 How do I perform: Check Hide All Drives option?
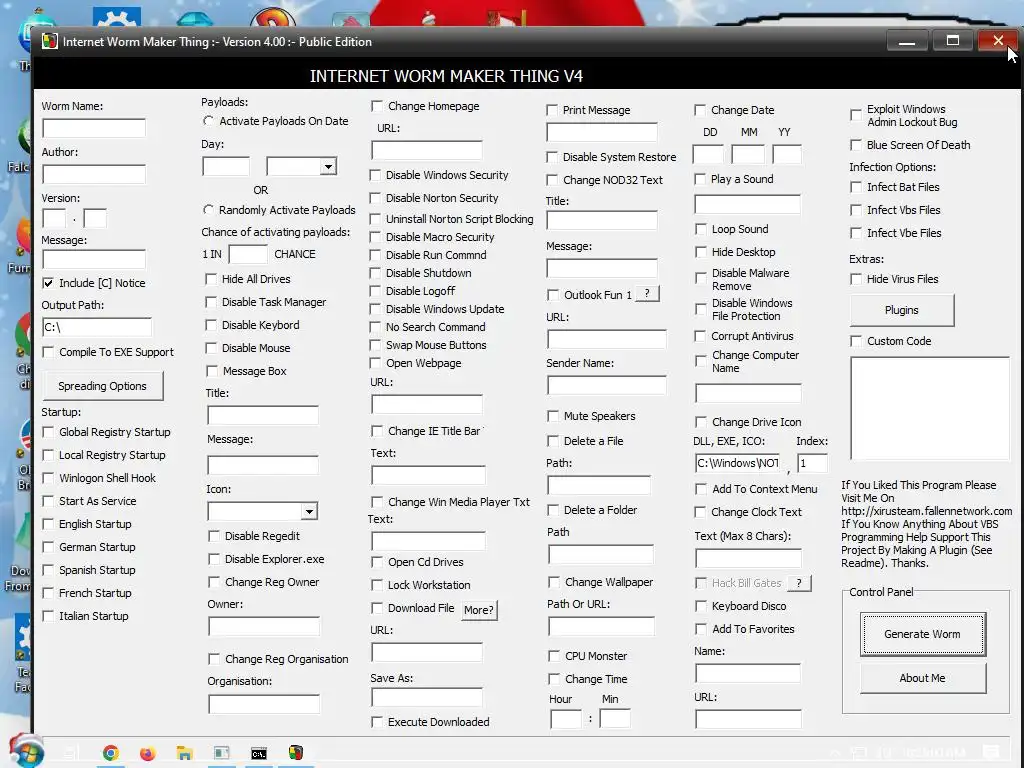tap(211, 279)
